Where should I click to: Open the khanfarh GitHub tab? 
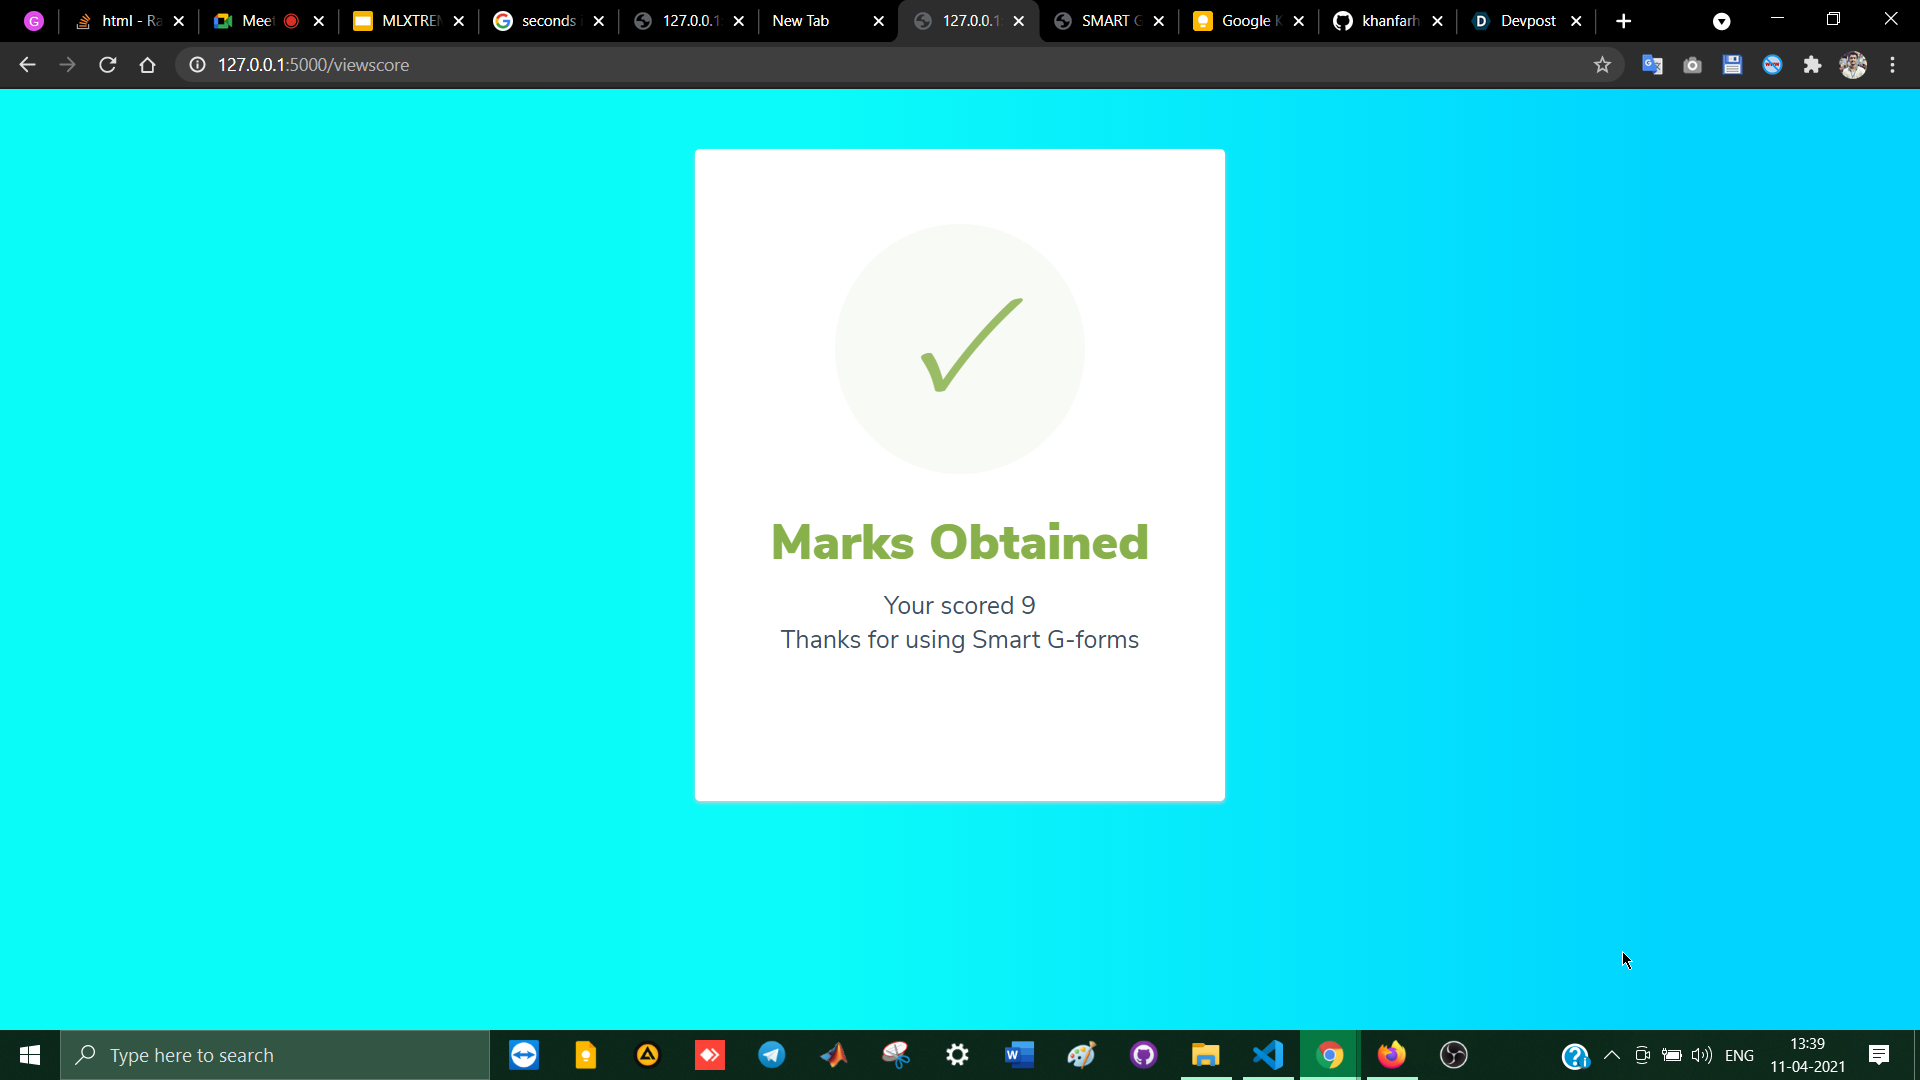(x=1388, y=21)
